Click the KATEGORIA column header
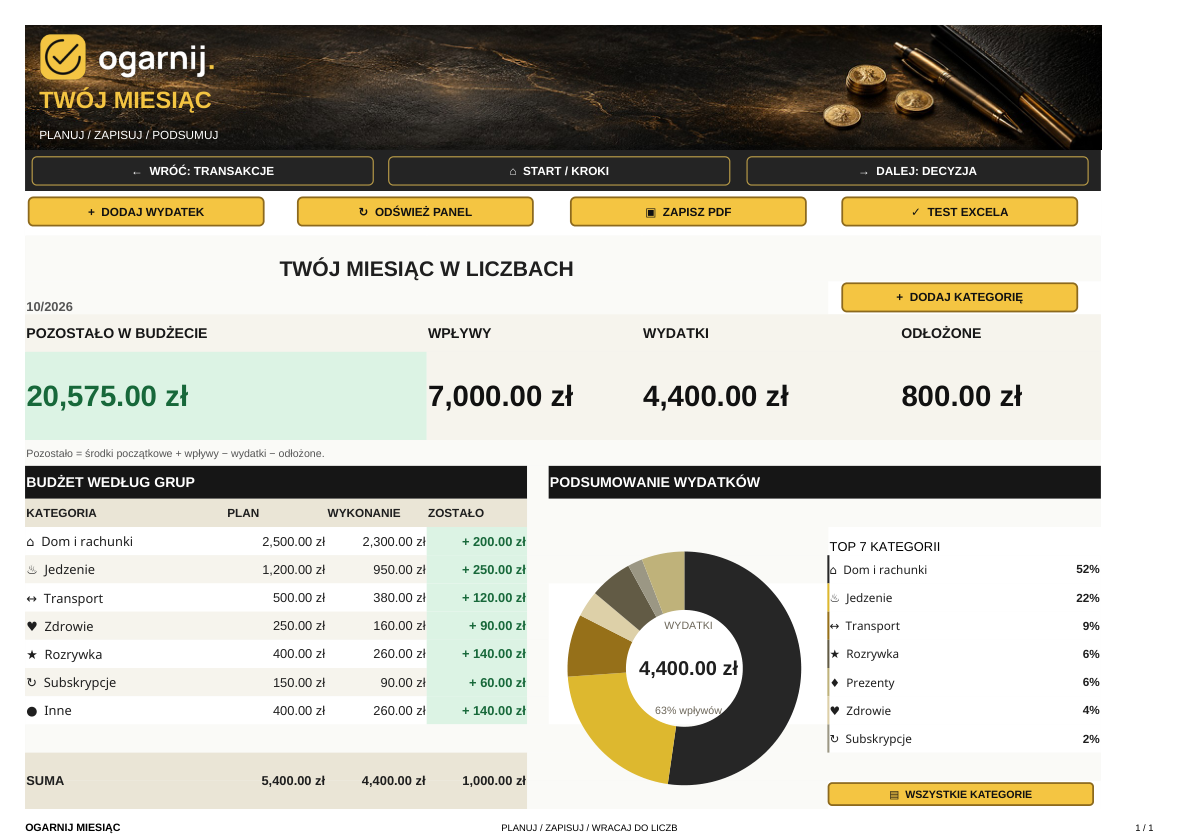1179x834 pixels. (62, 513)
